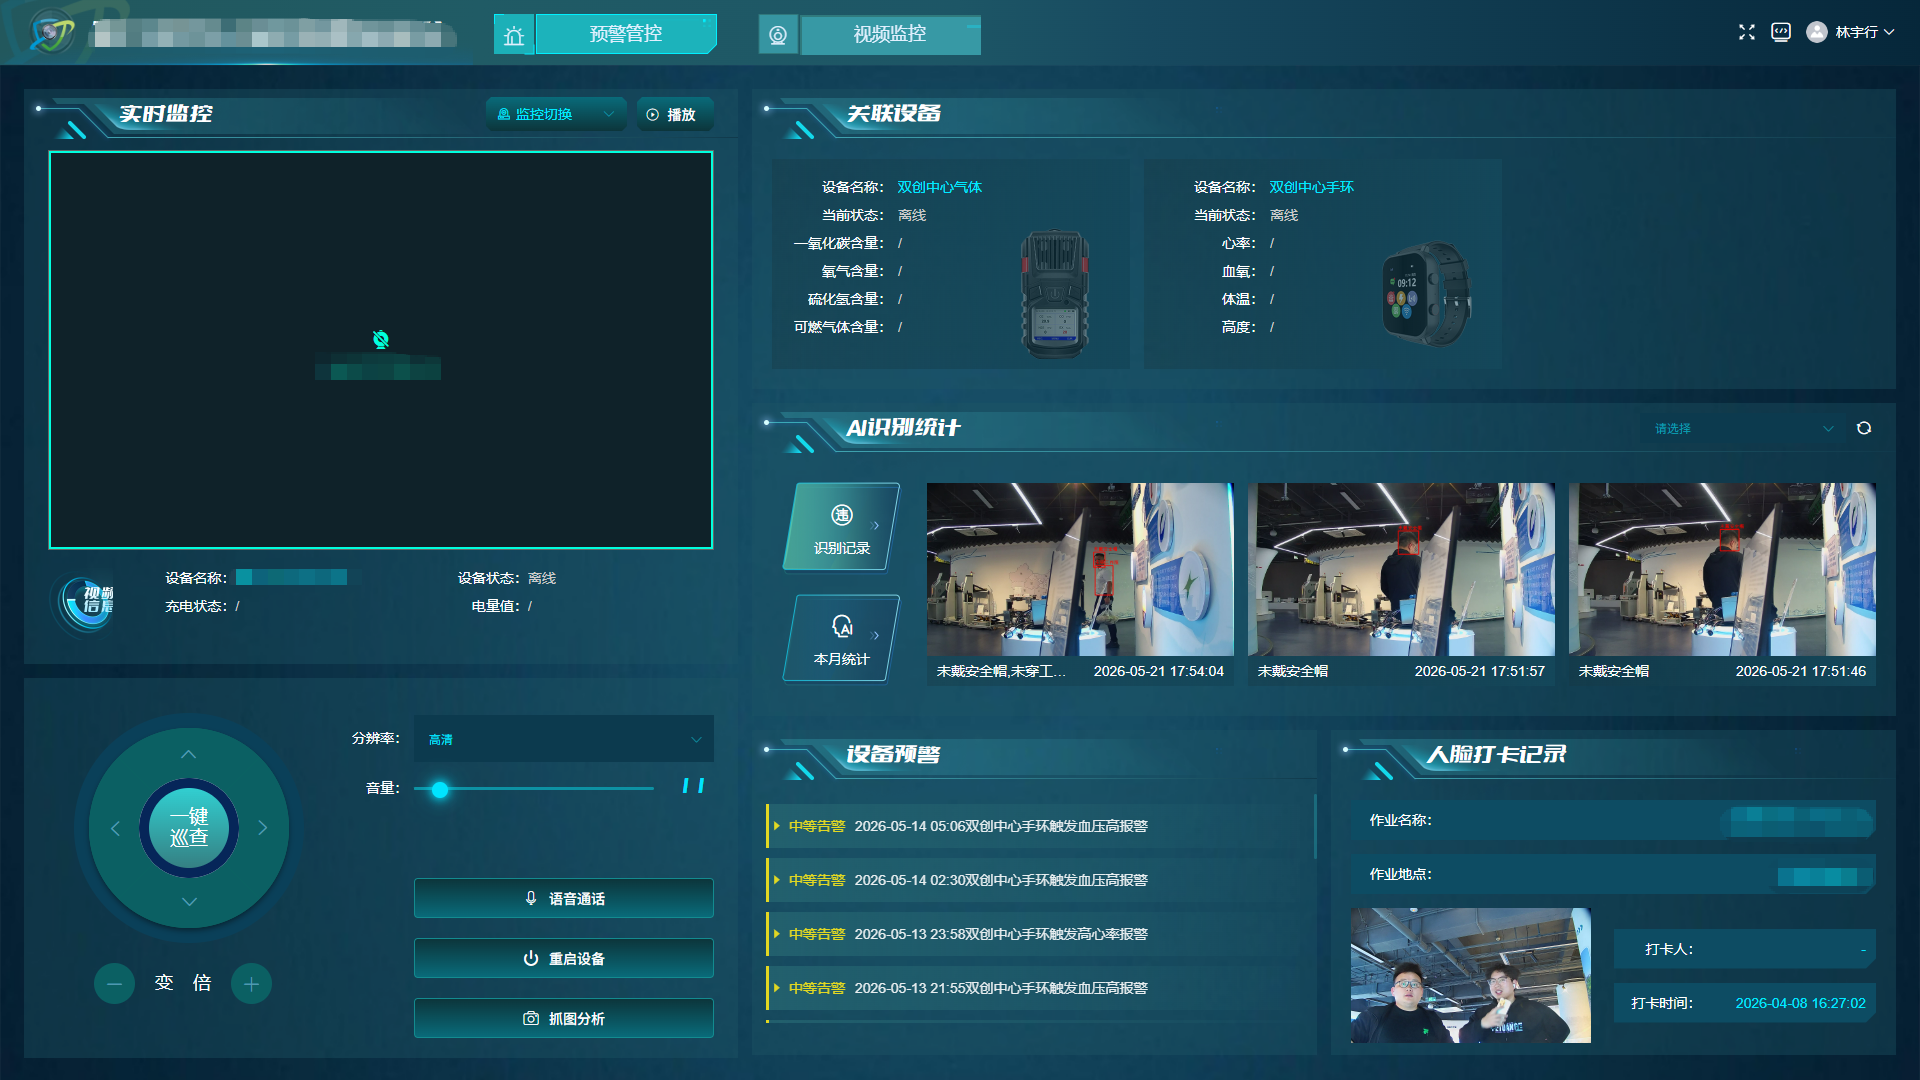Expand the 林宇行 user menu

[1865, 32]
